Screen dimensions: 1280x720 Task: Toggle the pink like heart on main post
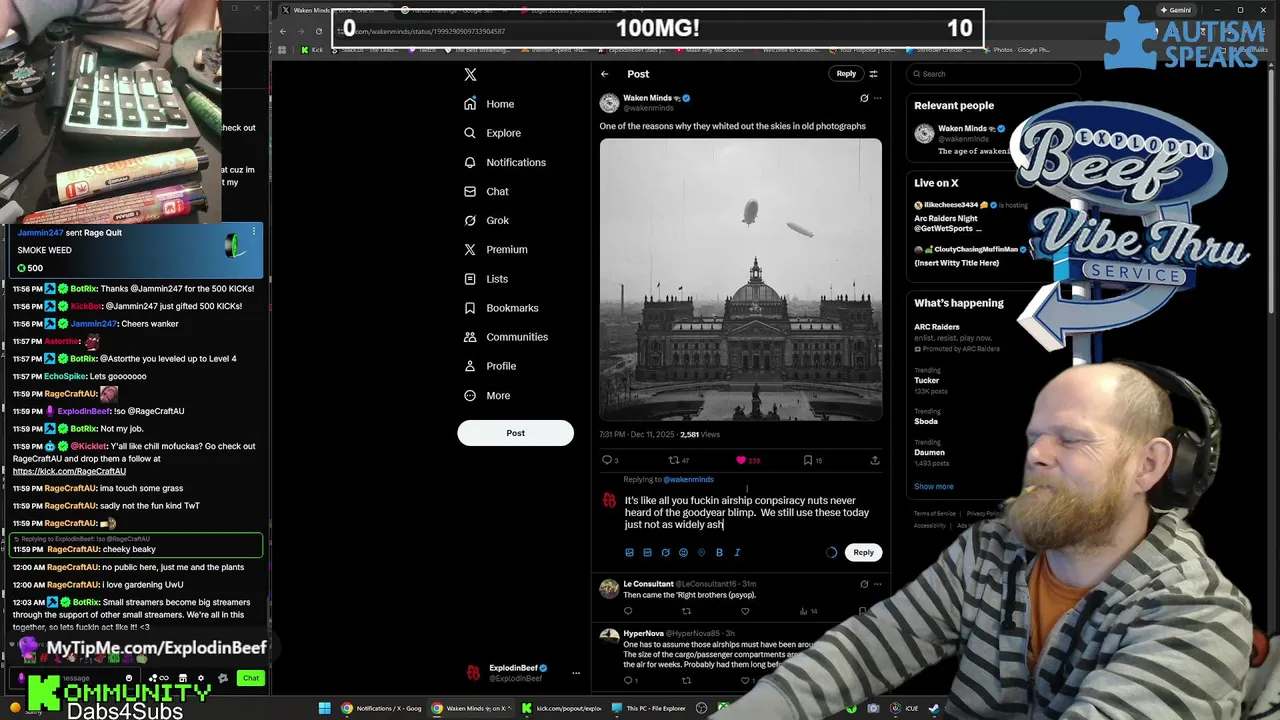pos(741,460)
